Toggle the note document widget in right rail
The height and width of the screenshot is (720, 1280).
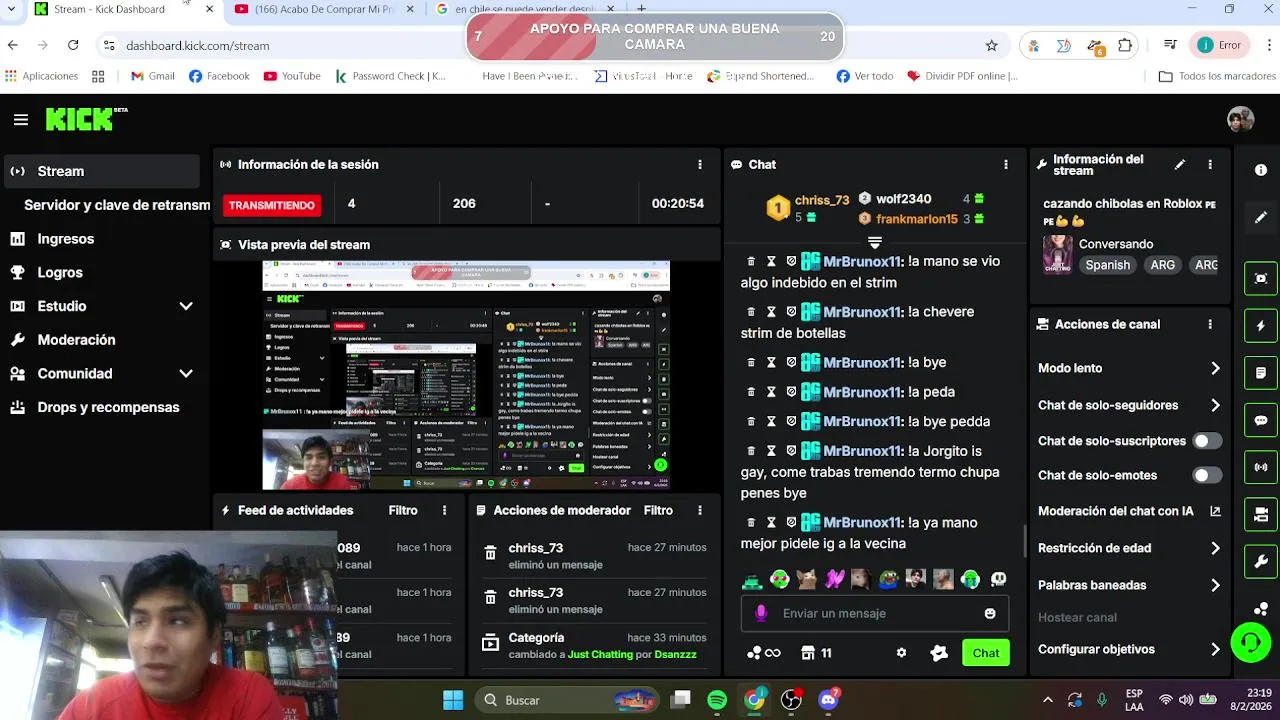coord(1261,373)
